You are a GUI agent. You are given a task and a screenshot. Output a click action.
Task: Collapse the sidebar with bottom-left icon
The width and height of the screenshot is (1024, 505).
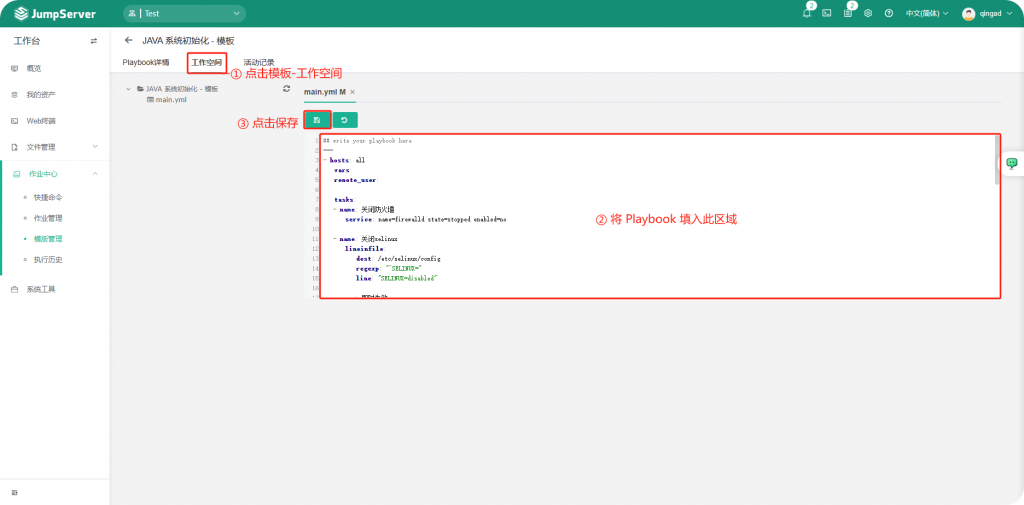14,492
